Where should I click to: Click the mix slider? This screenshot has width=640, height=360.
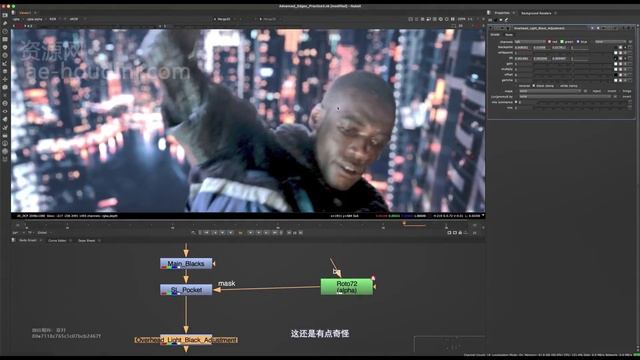579,108
